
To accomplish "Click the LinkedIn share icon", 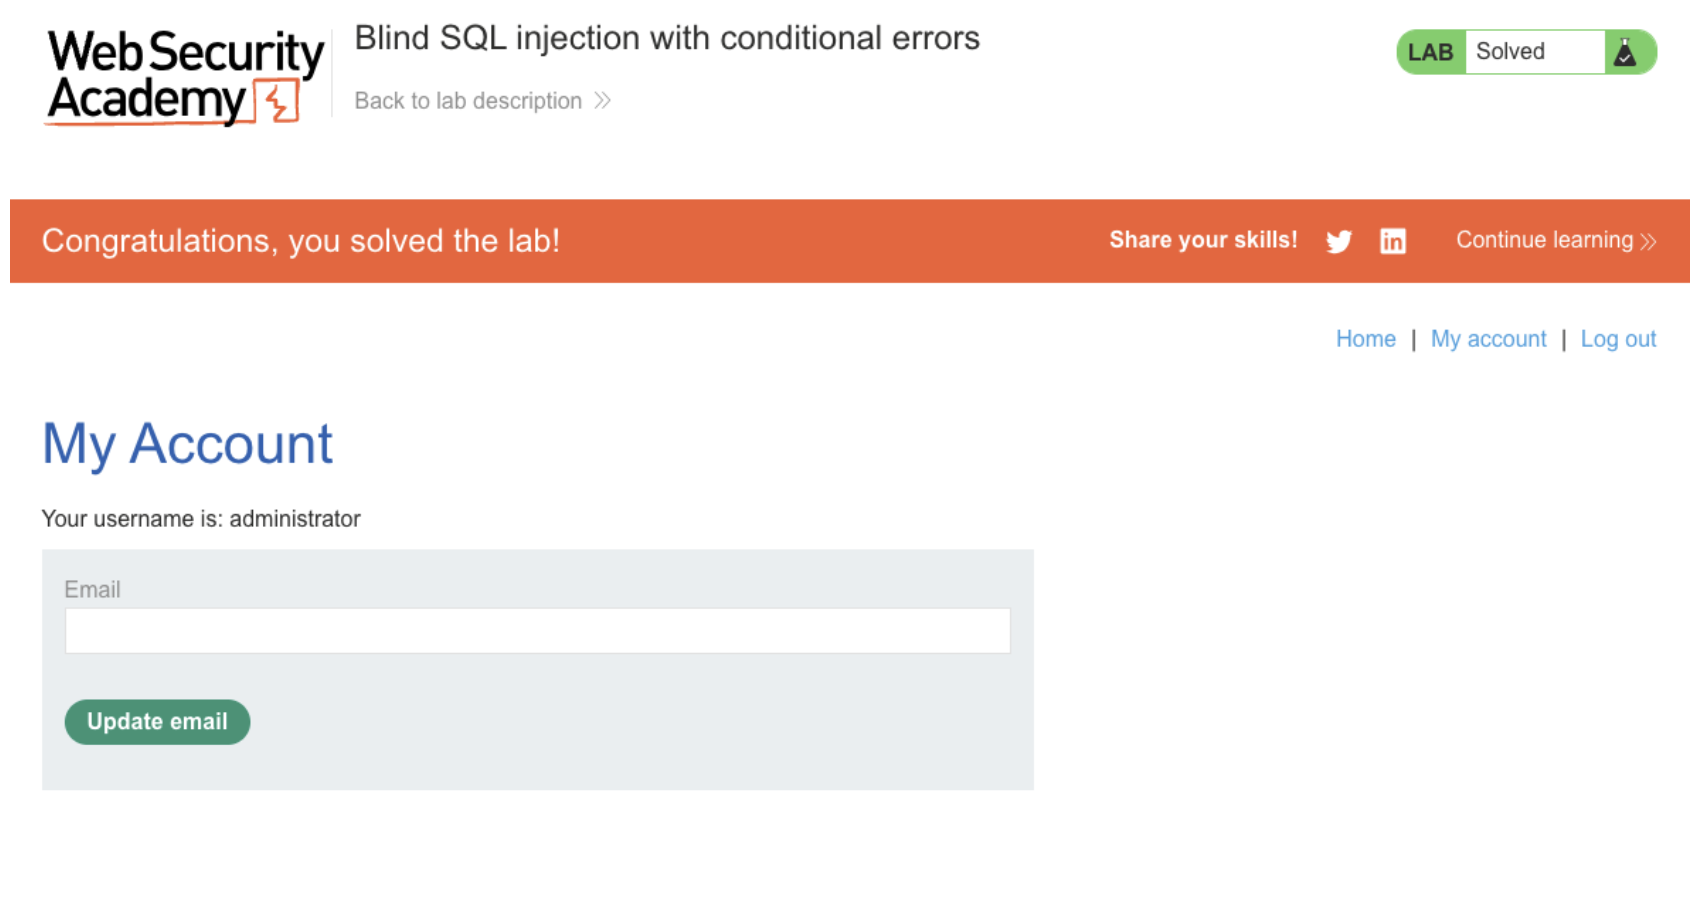I will 1392,241.
